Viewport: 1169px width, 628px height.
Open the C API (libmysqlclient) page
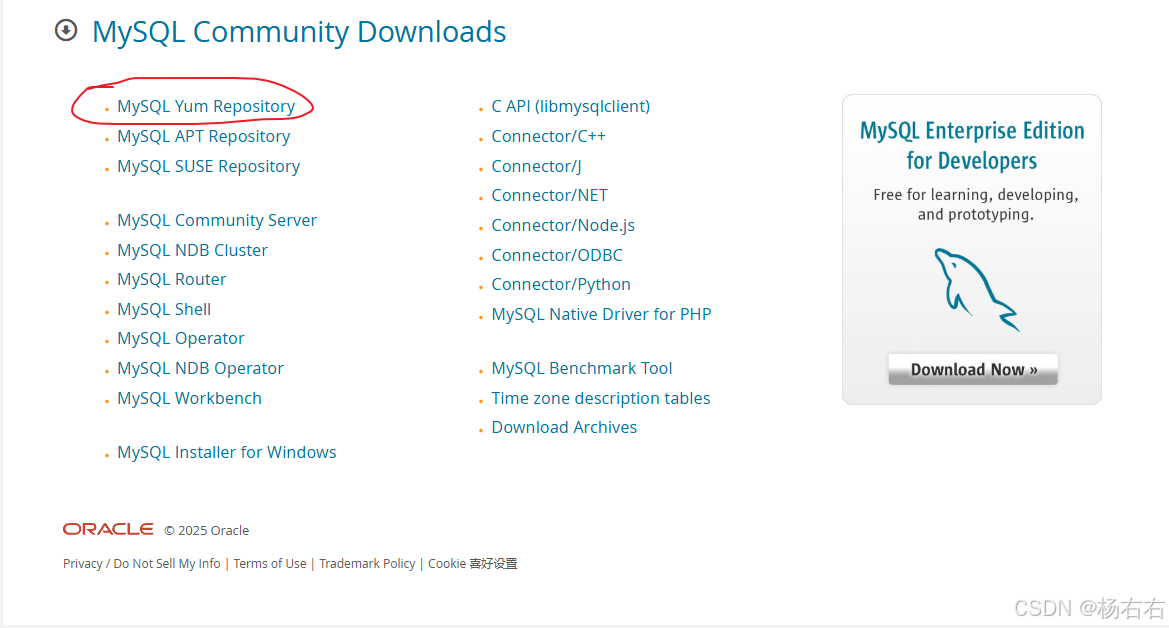point(570,105)
